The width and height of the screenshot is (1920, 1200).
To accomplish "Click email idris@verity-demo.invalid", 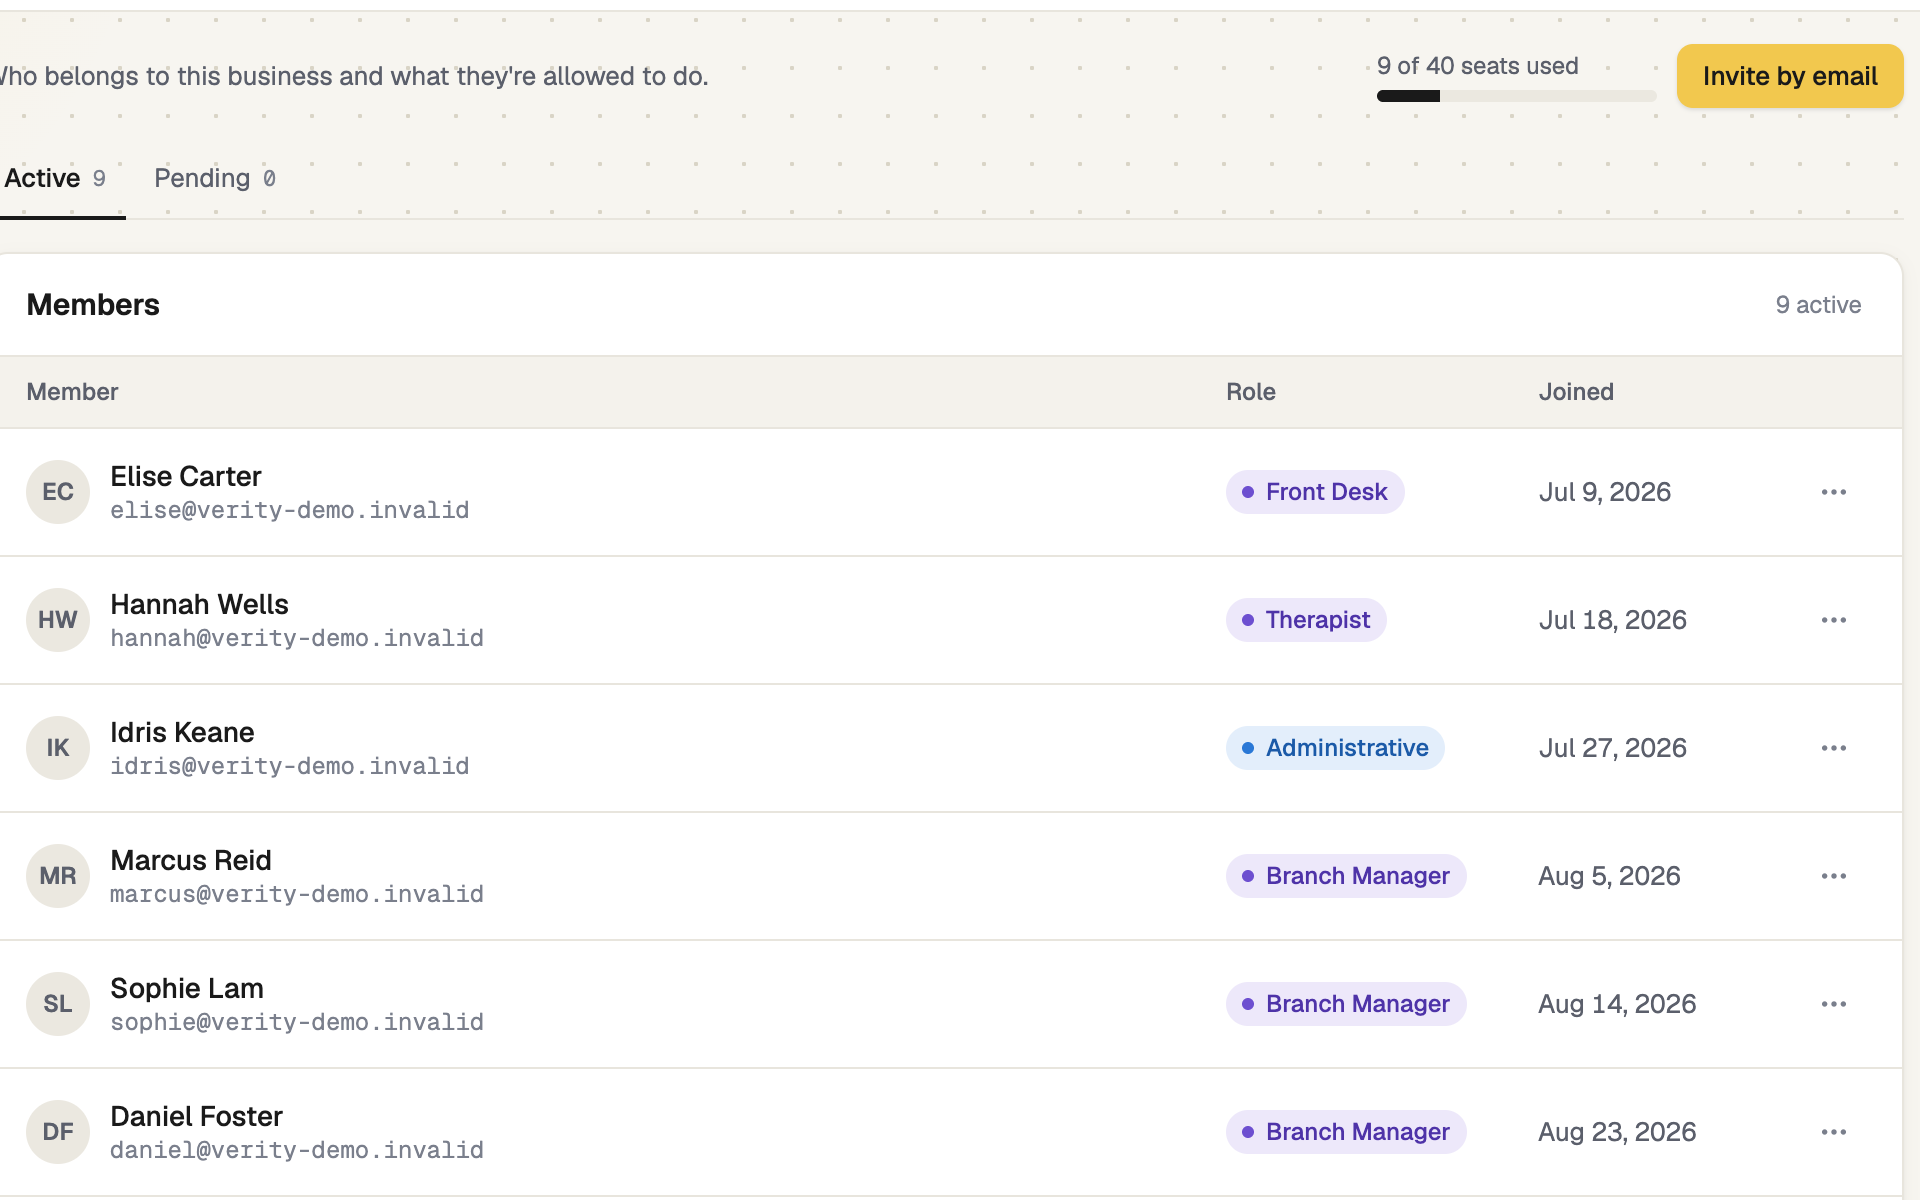I will coord(289,766).
